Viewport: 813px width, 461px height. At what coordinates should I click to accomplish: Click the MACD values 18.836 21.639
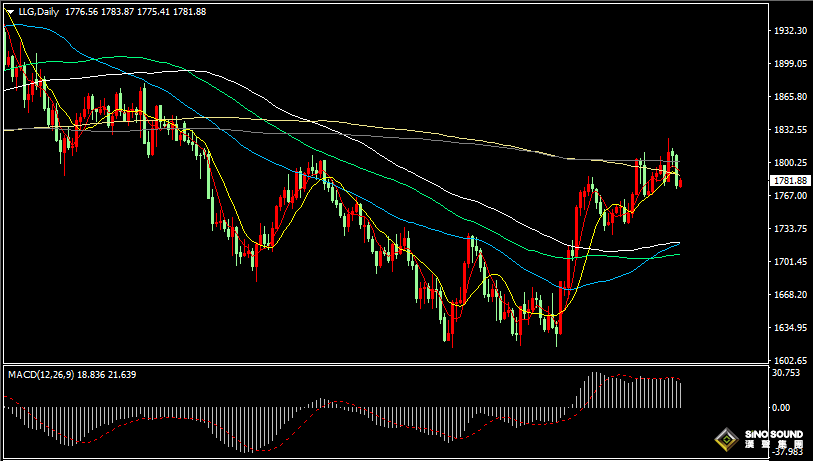point(107,374)
